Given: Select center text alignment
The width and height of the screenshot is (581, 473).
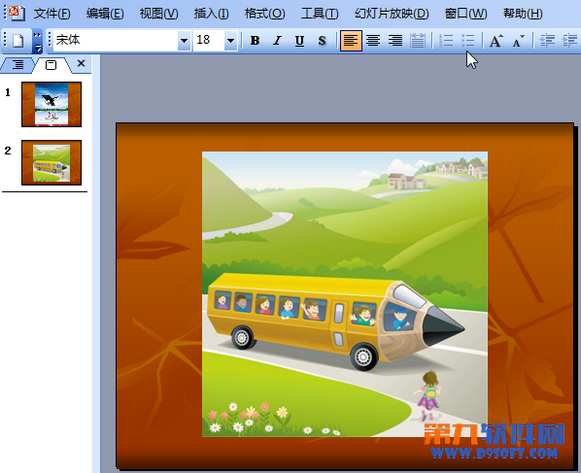Looking at the screenshot, I should (373, 40).
